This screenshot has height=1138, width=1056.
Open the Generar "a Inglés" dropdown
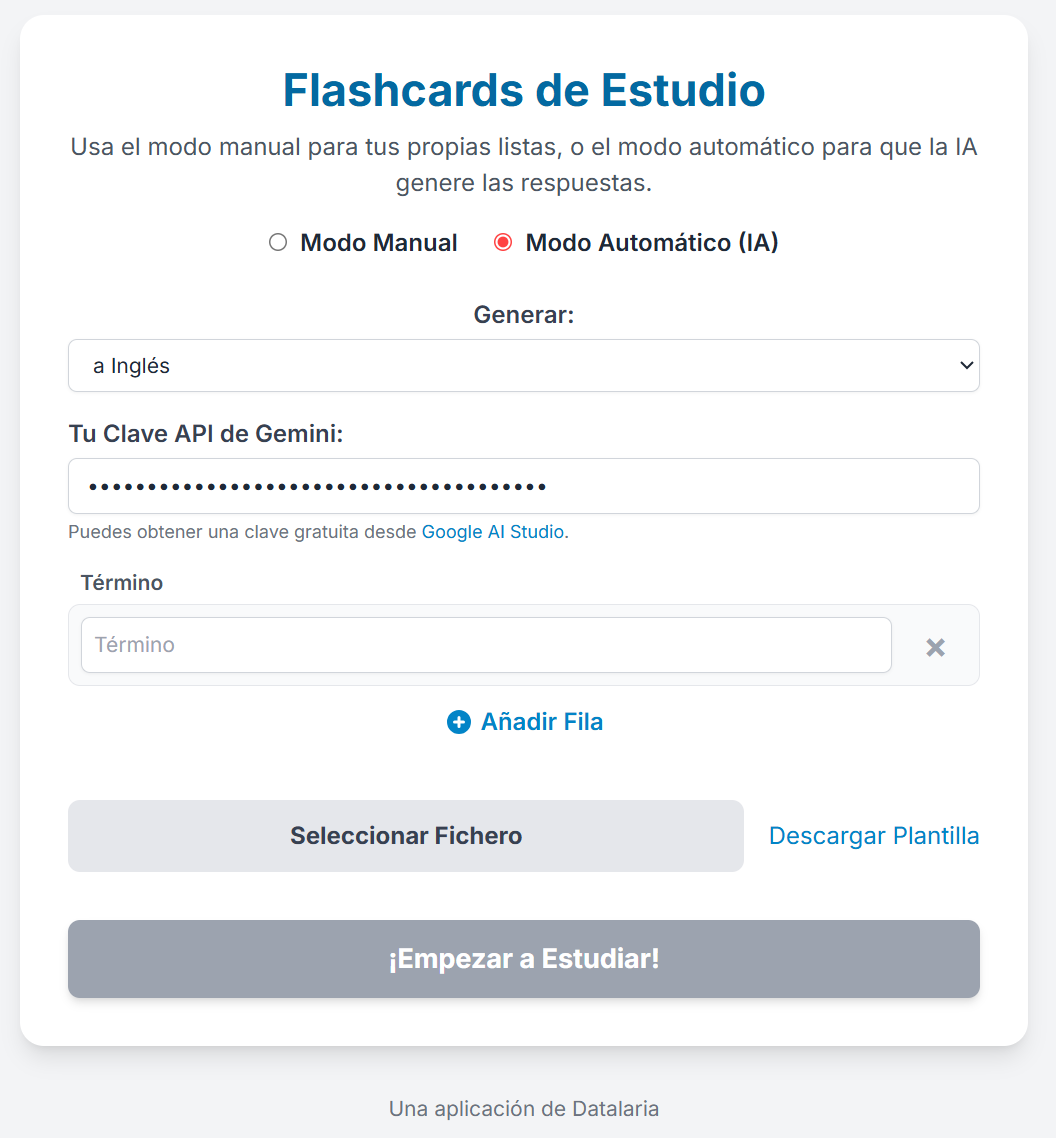tap(523, 366)
